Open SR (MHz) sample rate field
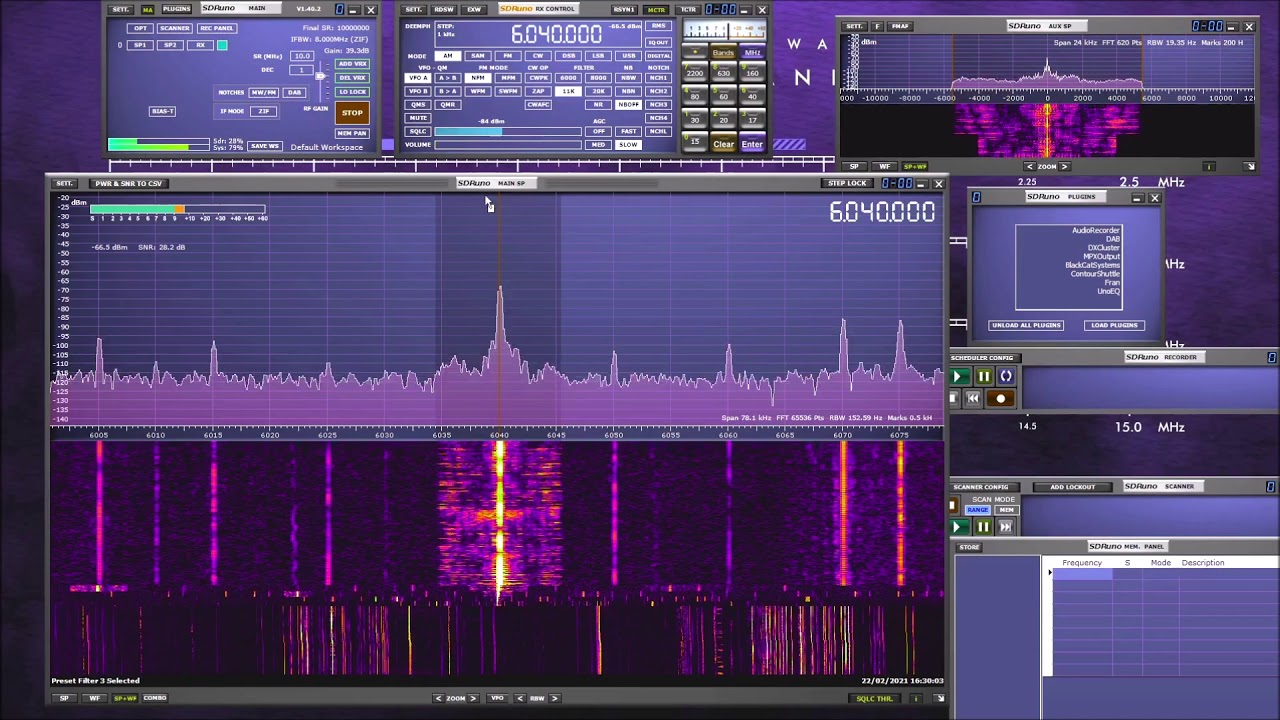Viewport: 1280px width, 720px height. point(301,56)
